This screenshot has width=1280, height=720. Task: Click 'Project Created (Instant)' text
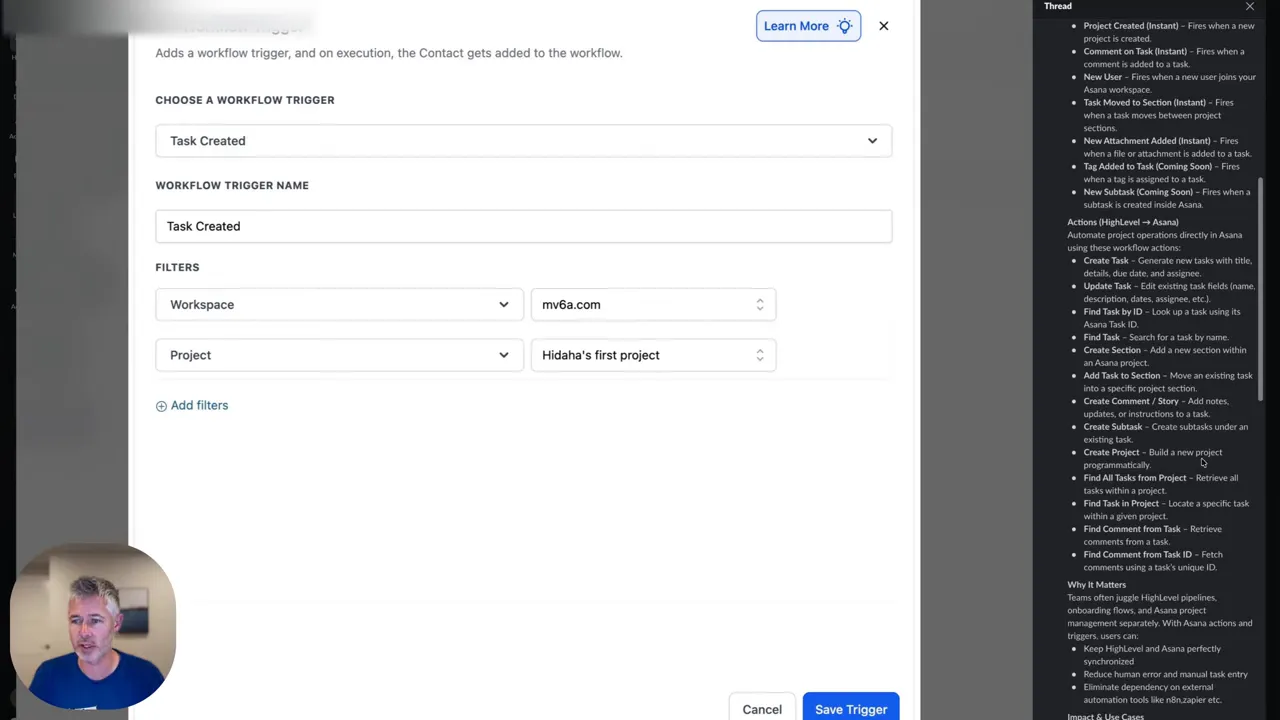point(1131,26)
